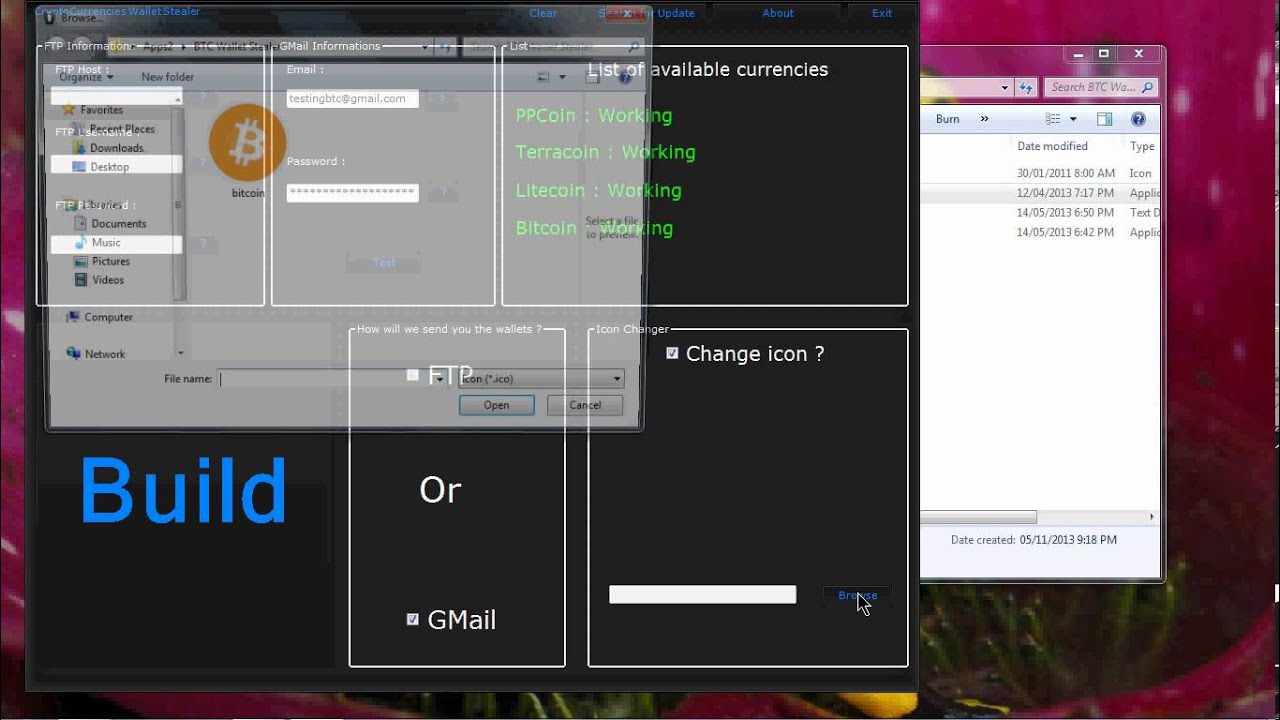The height and width of the screenshot is (720, 1280).
Task: Click the Bitcoin : Working list entry
Action: coord(594,228)
